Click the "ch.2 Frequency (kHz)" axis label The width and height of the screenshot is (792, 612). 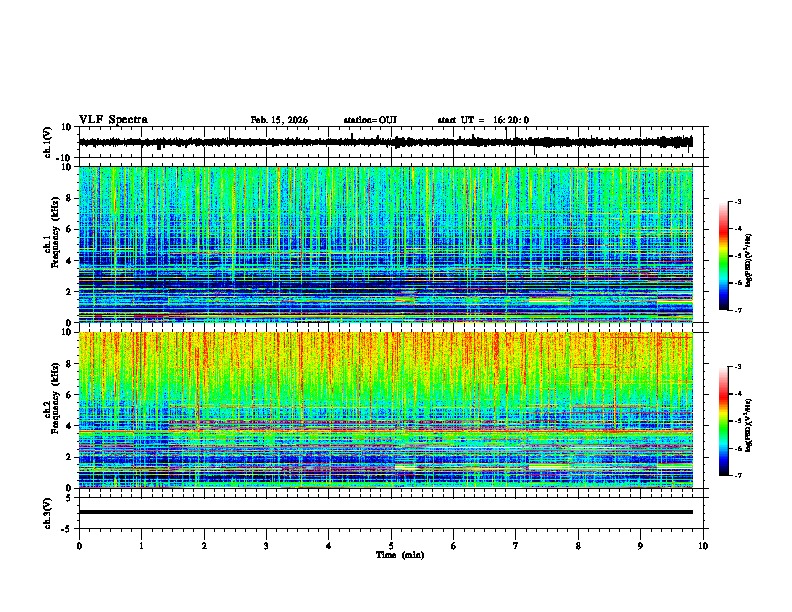(51, 398)
